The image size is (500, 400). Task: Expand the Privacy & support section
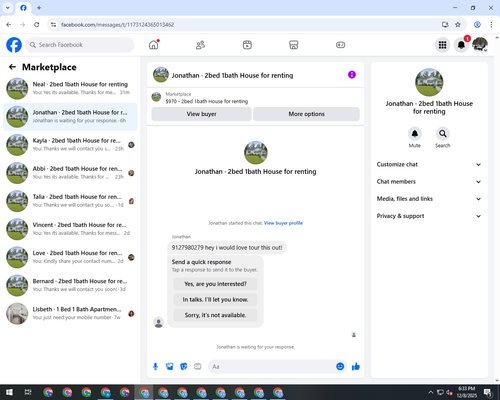click(x=429, y=216)
